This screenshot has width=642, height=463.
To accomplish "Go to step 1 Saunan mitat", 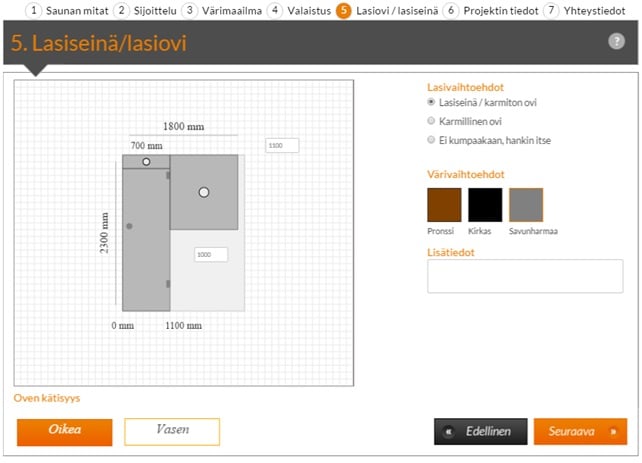I will (67, 10).
